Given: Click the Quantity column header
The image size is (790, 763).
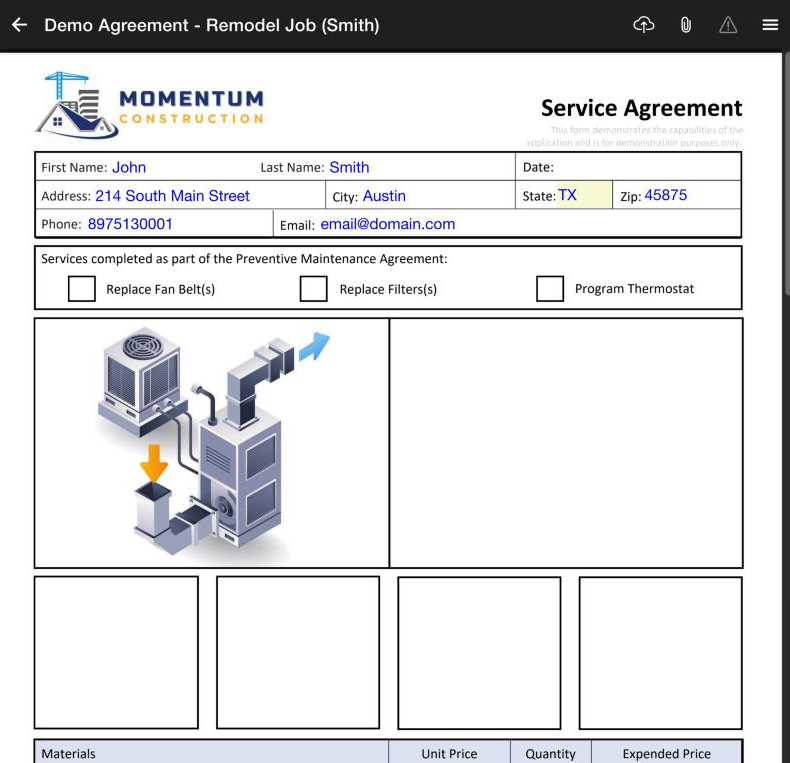Looking at the screenshot, I should click(550, 753).
